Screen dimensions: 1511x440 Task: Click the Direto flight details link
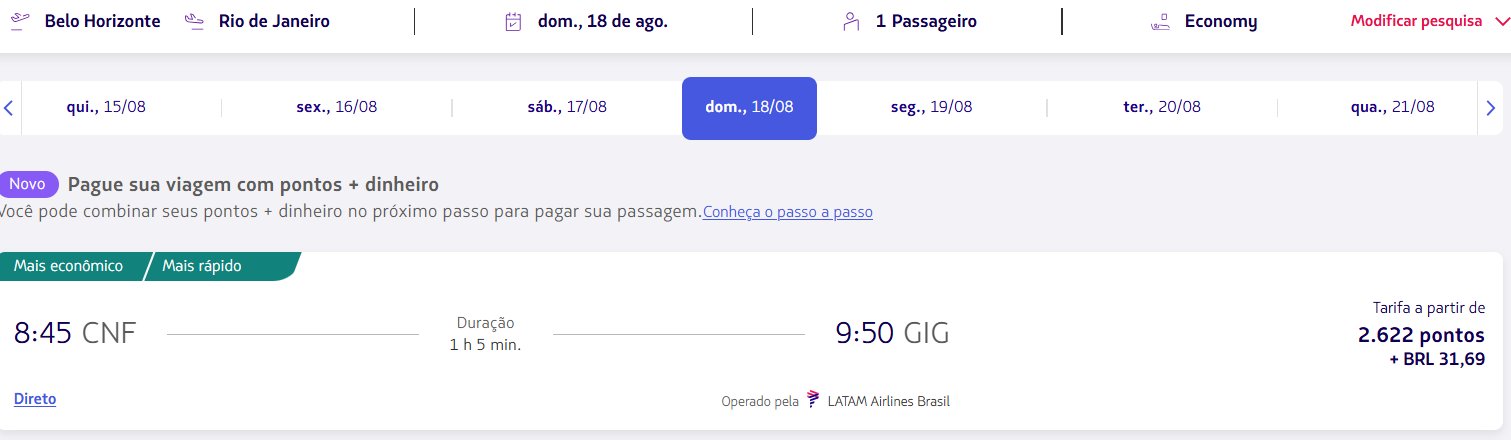pyautogui.click(x=35, y=399)
